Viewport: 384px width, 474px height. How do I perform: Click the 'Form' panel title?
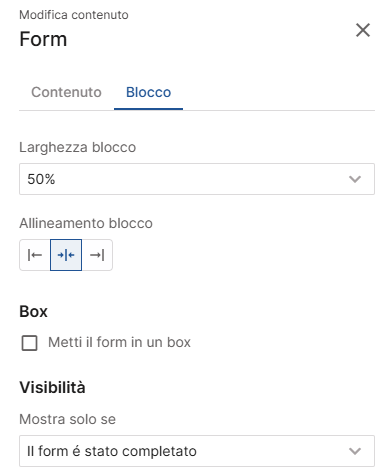coord(43,39)
